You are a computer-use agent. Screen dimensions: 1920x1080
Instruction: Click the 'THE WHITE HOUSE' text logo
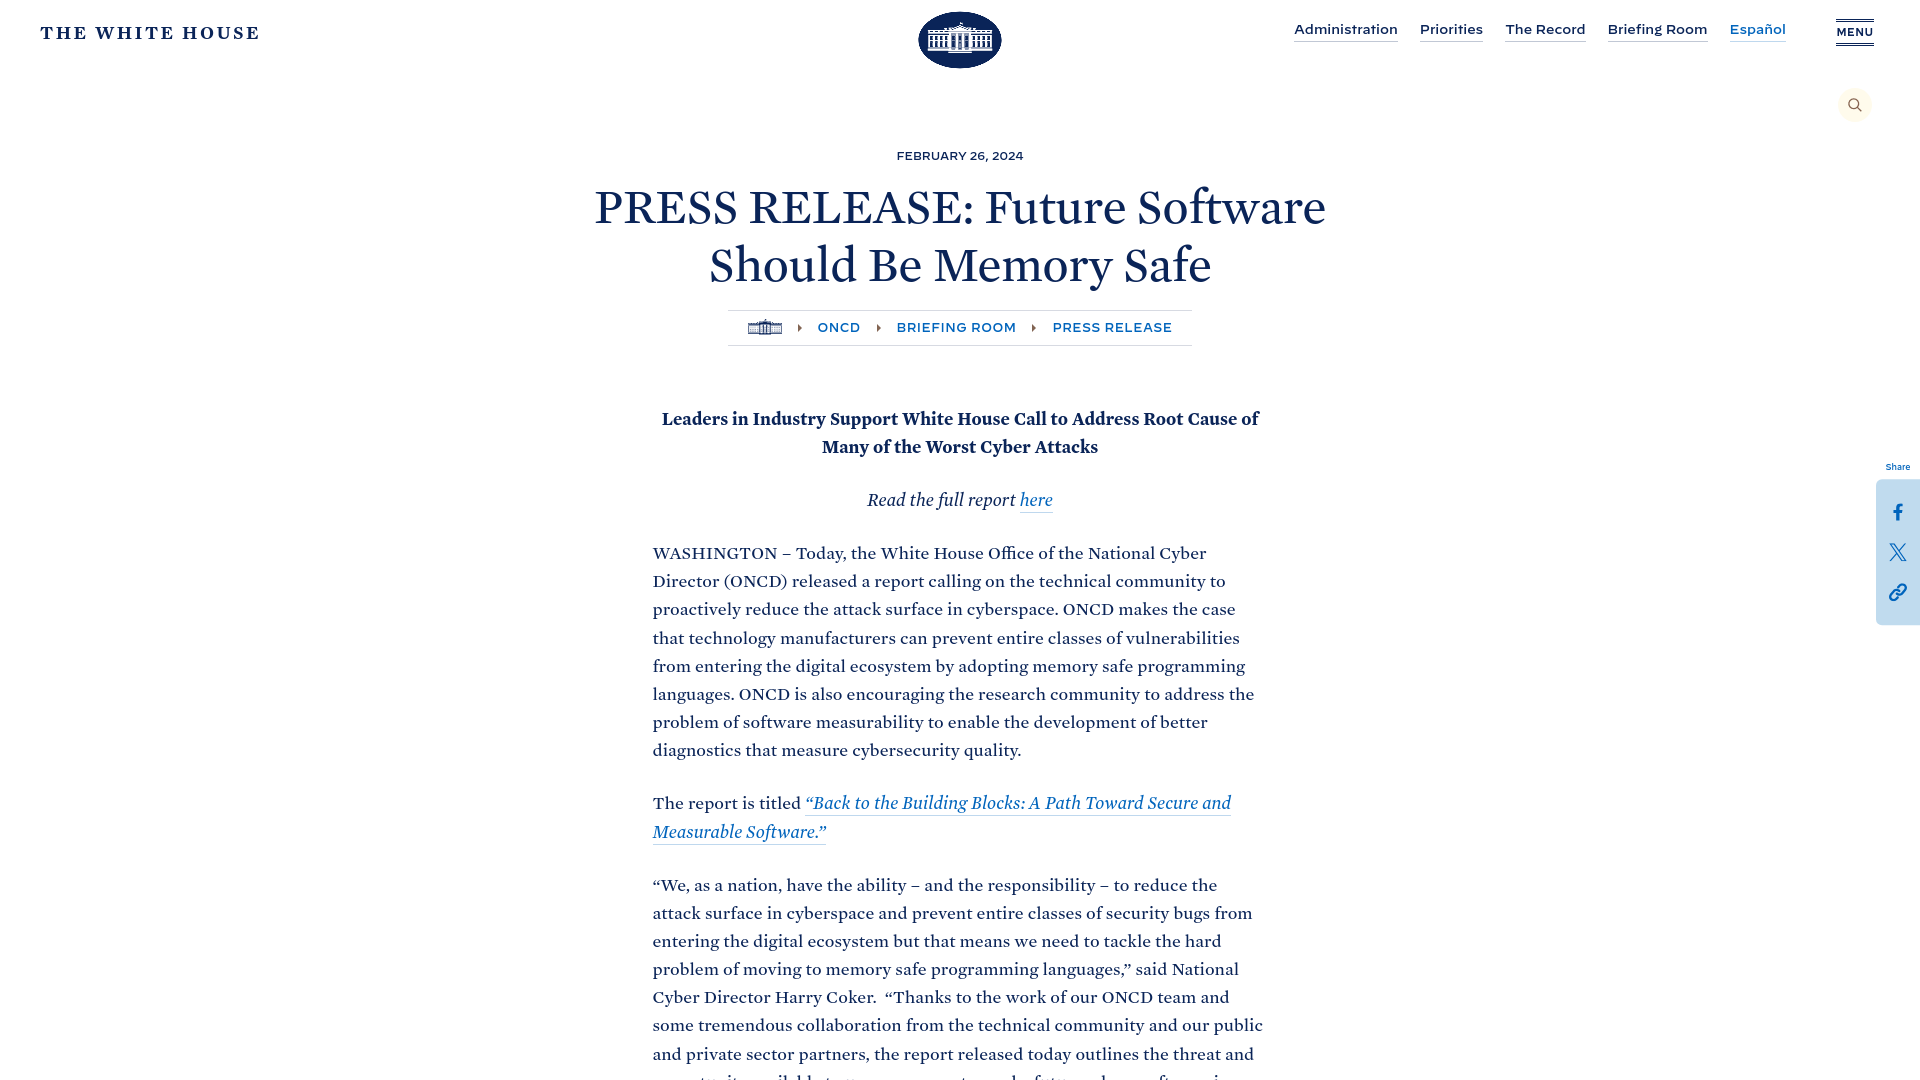pos(149,32)
